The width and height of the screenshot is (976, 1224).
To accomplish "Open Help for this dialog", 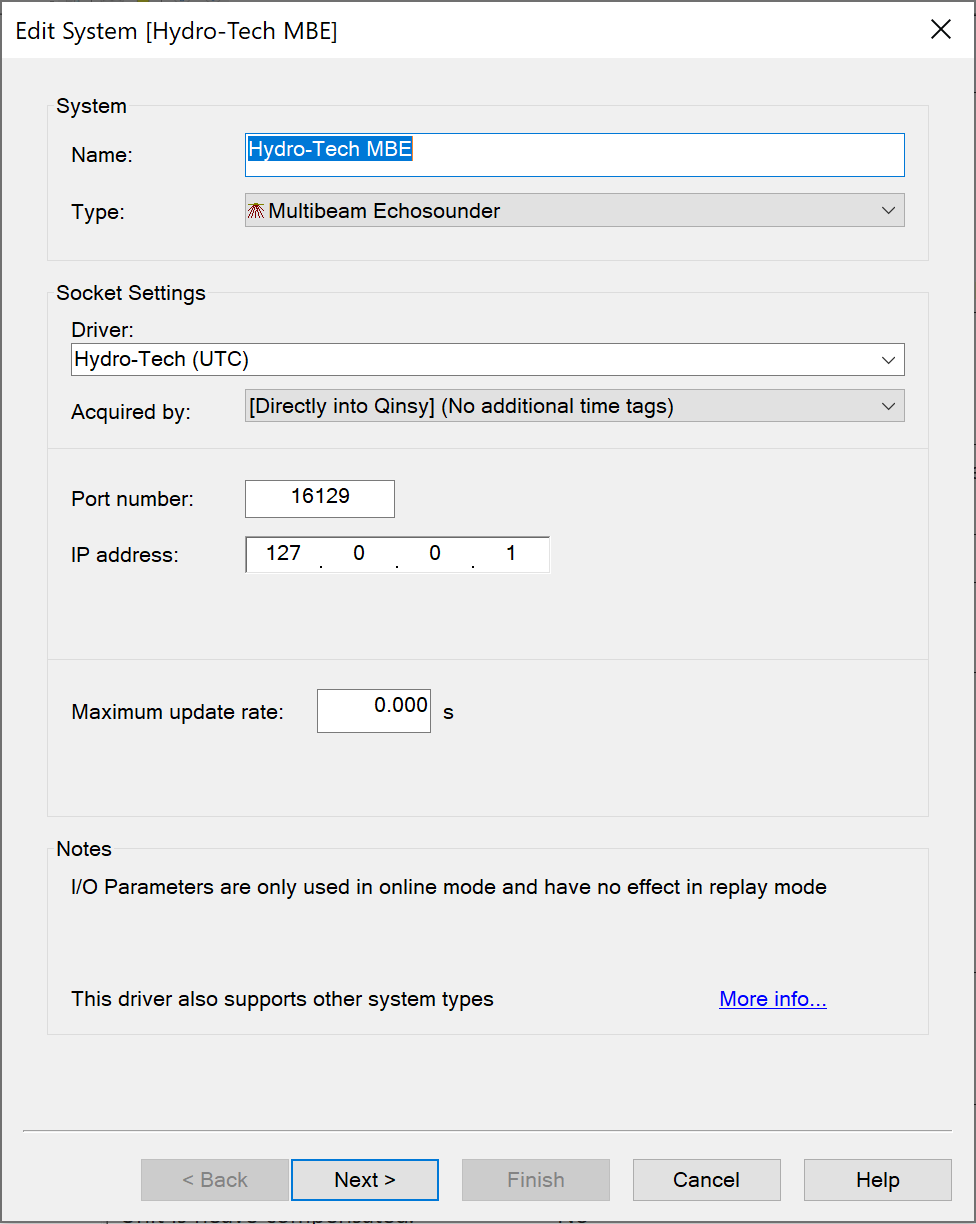I will (877, 1180).
